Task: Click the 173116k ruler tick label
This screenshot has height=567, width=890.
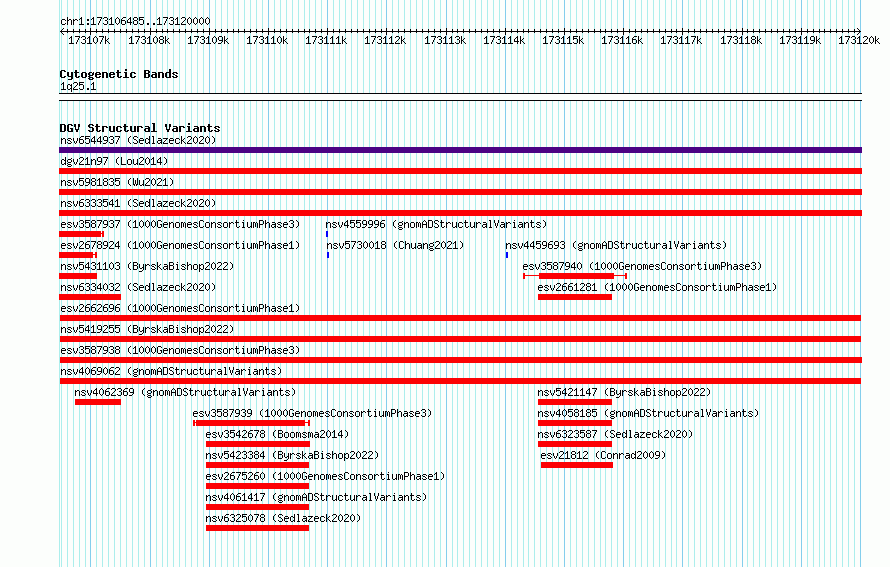Action: click(x=622, y=40)
